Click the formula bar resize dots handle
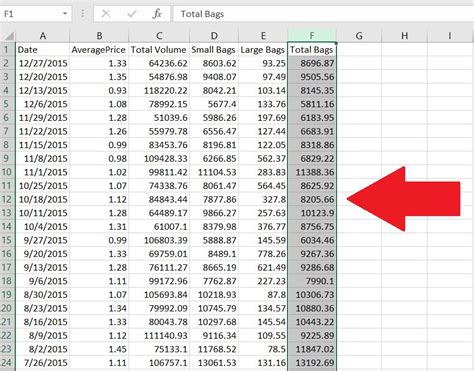Image resolution: width=474 pixels, height=371 pixels. [83, 14]
